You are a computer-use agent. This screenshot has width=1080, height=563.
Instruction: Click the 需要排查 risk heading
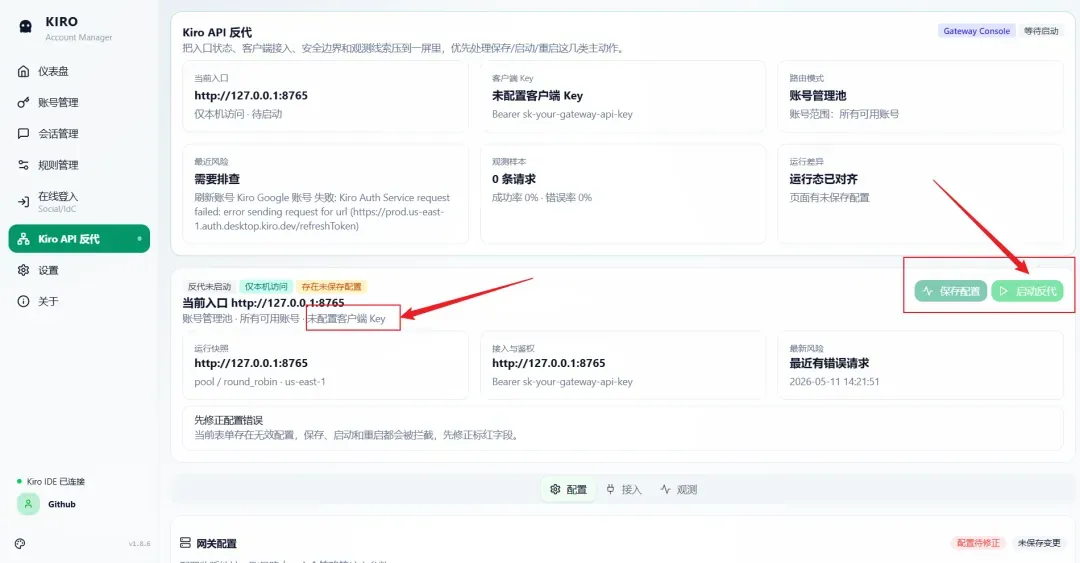tap(217, 179)
